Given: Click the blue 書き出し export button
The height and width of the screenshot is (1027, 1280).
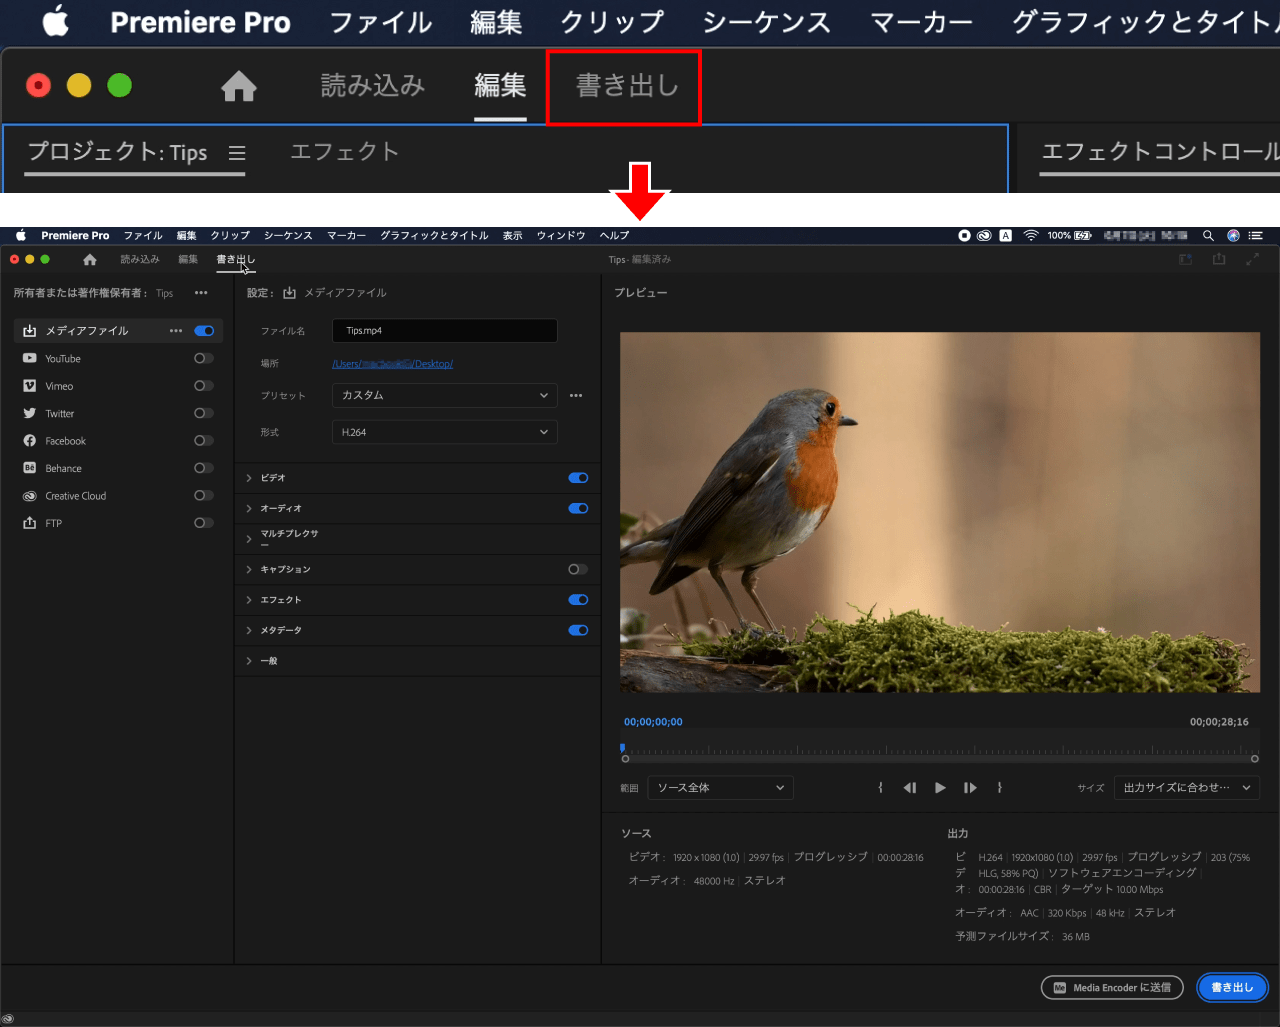Looking at the screenshot, I should point(1232,988).
